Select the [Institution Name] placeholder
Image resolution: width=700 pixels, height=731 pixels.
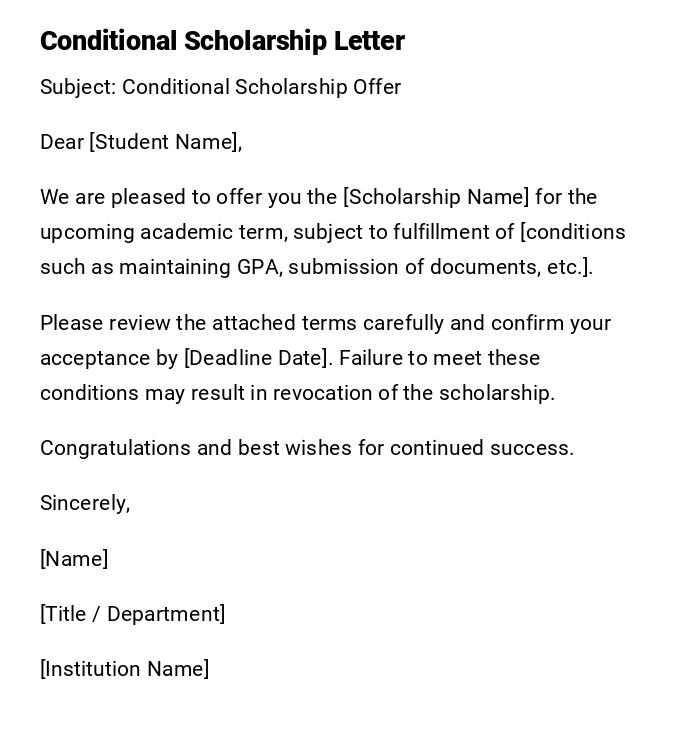(124, 669)
